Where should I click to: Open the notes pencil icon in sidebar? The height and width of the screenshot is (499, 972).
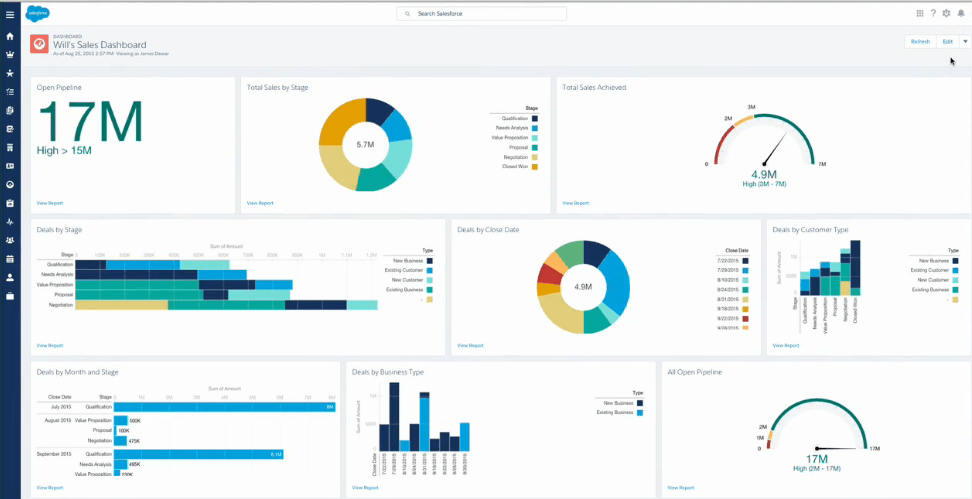pos(10,129)
